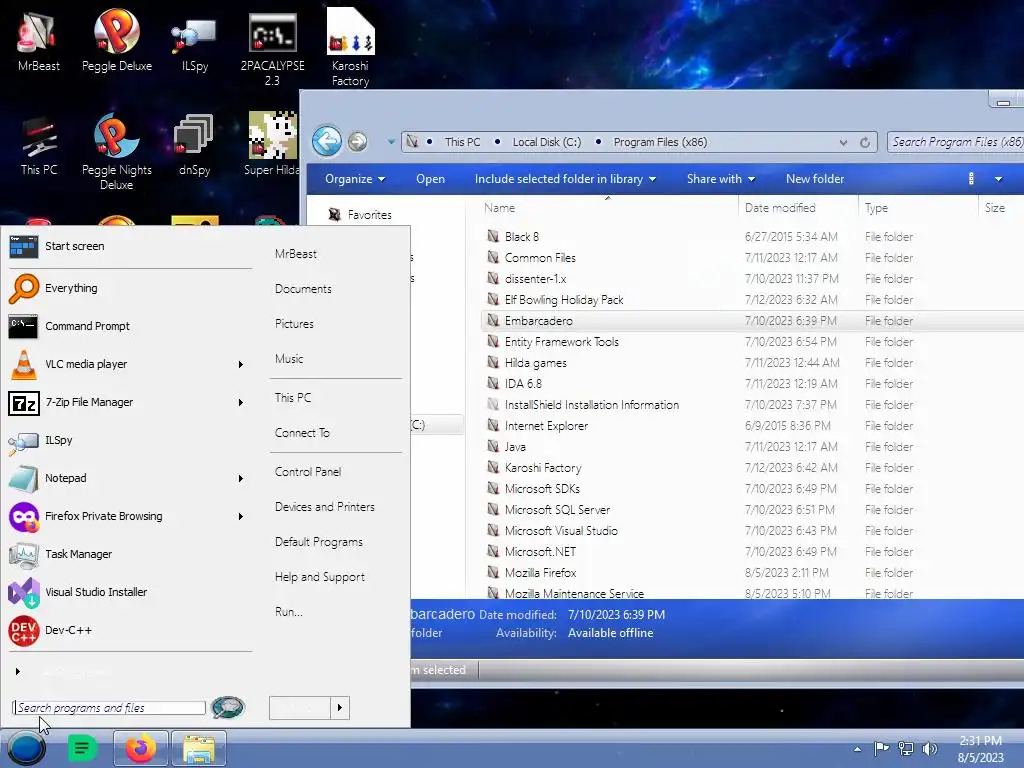Expand VLC media player submenu arrow
1024x768 pixels.
pos(240,364)
